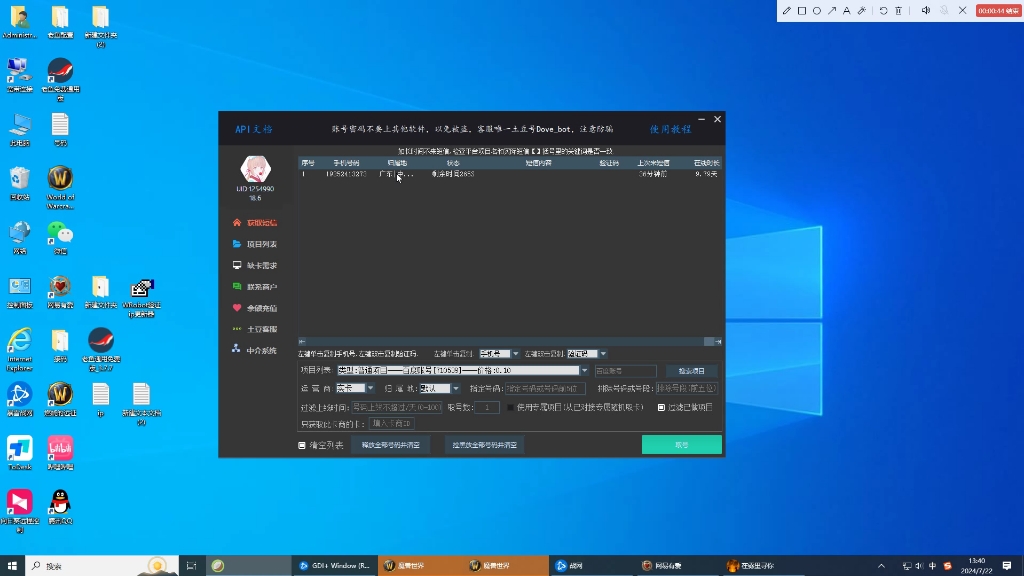
Task: Click the blacklist all numbers and clear button
Action: tap(485, 445)
